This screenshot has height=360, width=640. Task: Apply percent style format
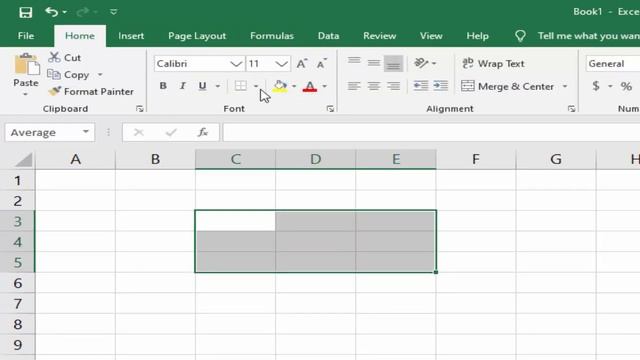pyautogui.click(x=626, y=86)
